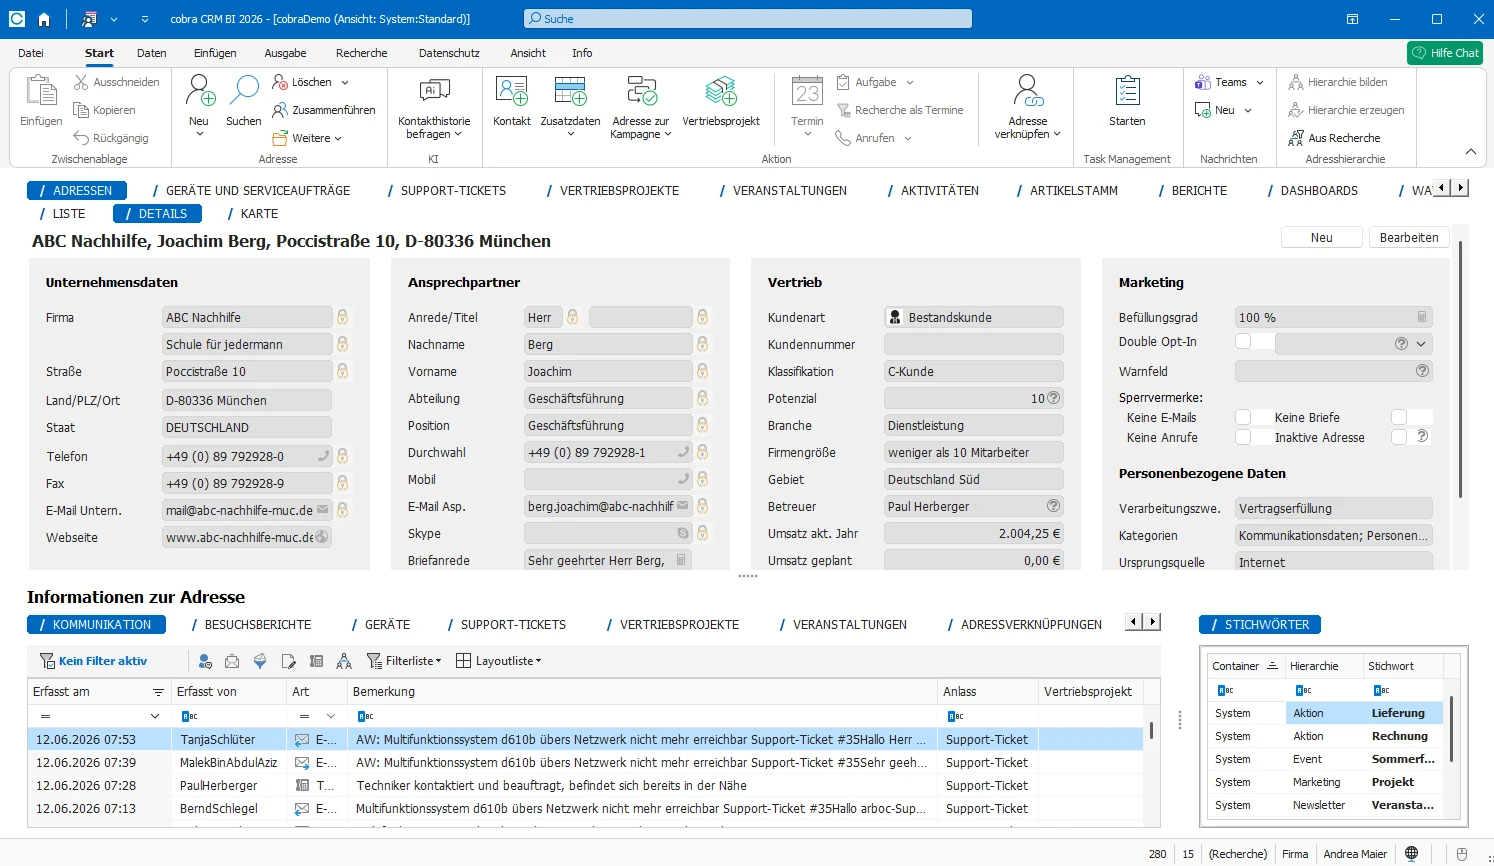Click the help icon in the Warnfeld field

pos(1422,371)
